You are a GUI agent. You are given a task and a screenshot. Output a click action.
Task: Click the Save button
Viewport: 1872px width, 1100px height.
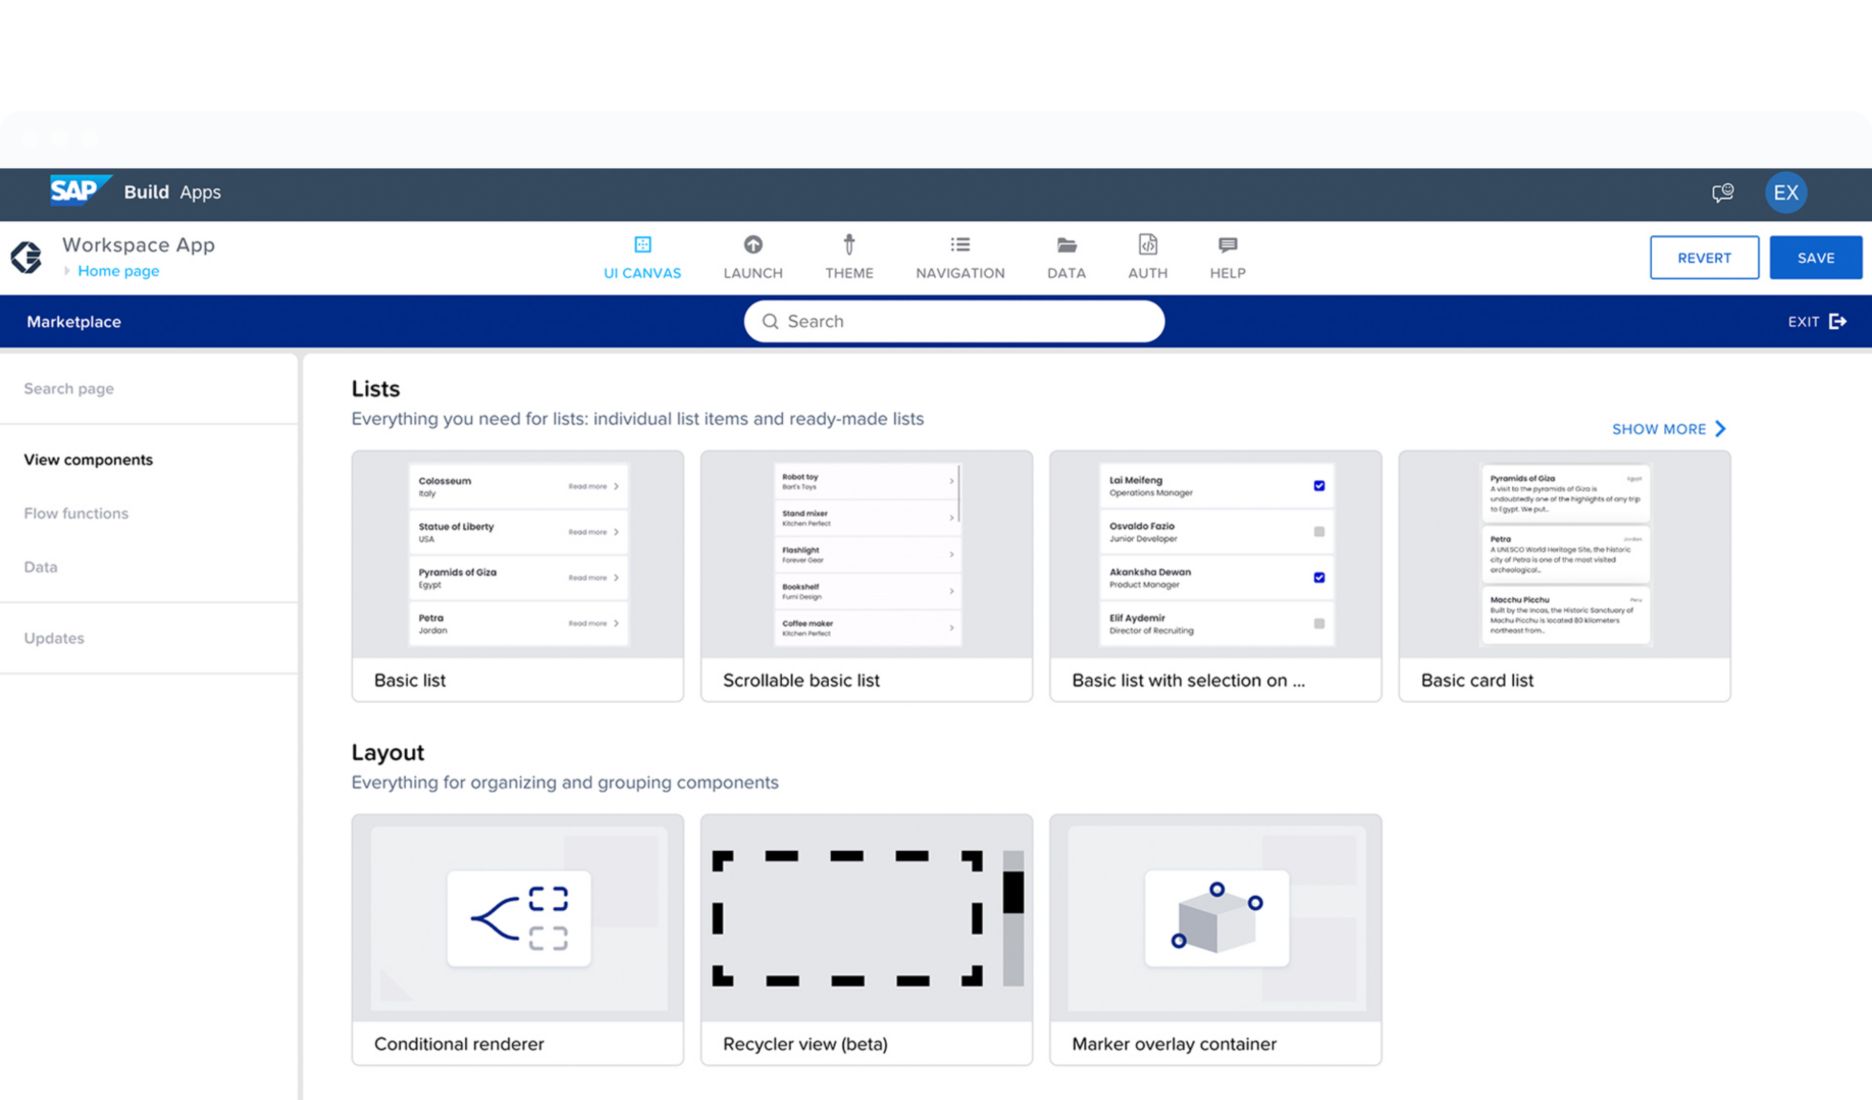pyautogui.click(x=1815, y=257)
